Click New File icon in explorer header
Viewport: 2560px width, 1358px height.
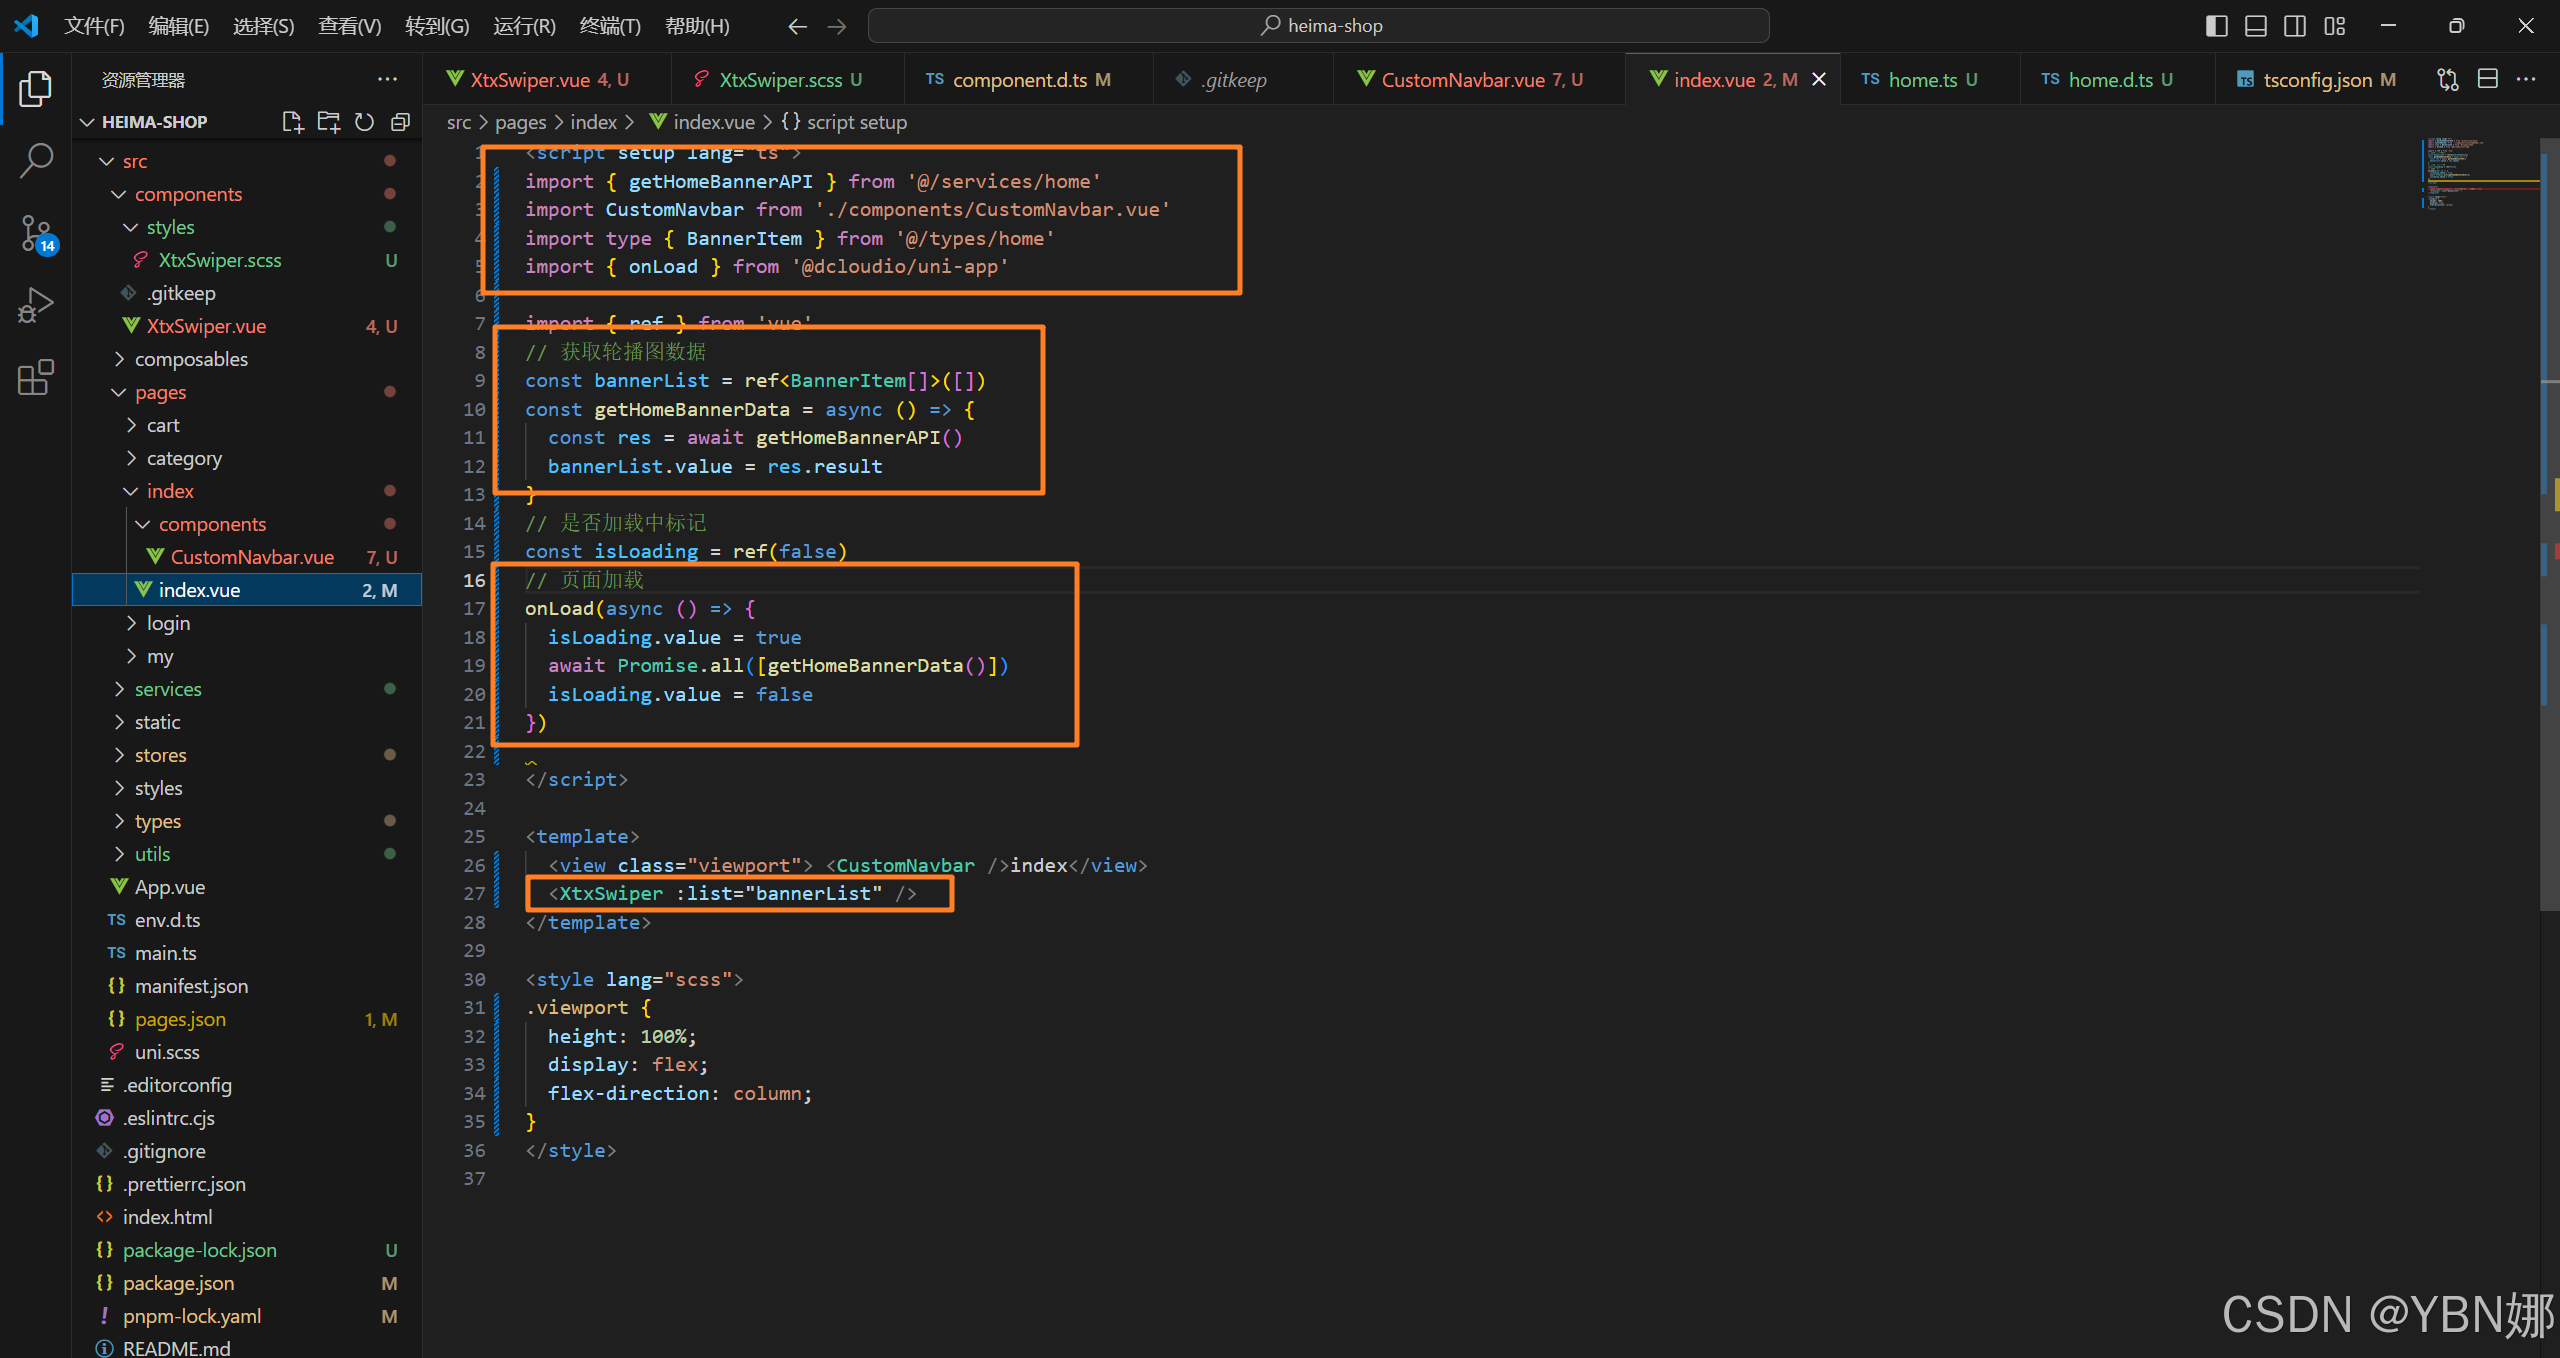click(x=292, y=122)
